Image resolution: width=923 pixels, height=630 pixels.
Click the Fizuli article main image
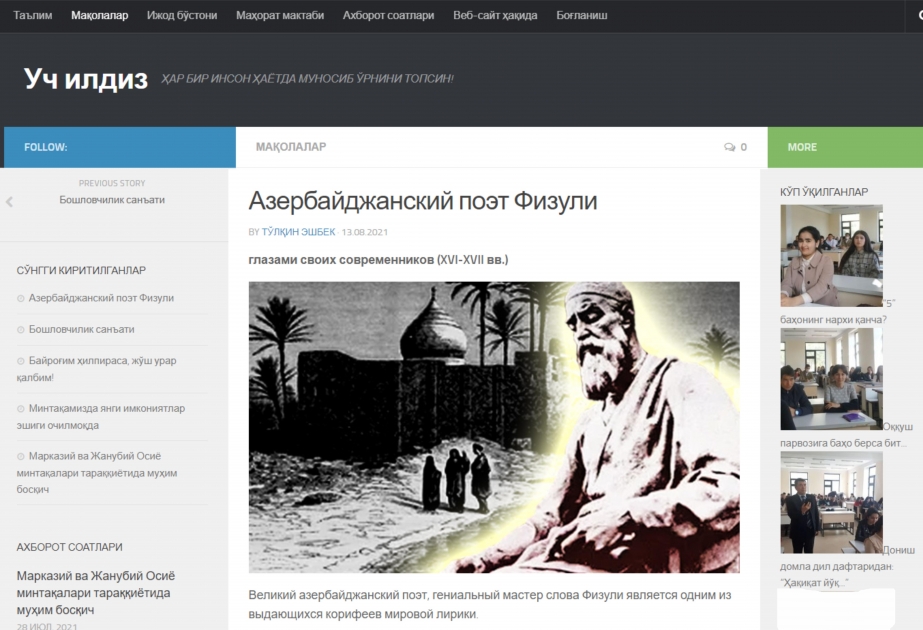click(x=494, y=427)
